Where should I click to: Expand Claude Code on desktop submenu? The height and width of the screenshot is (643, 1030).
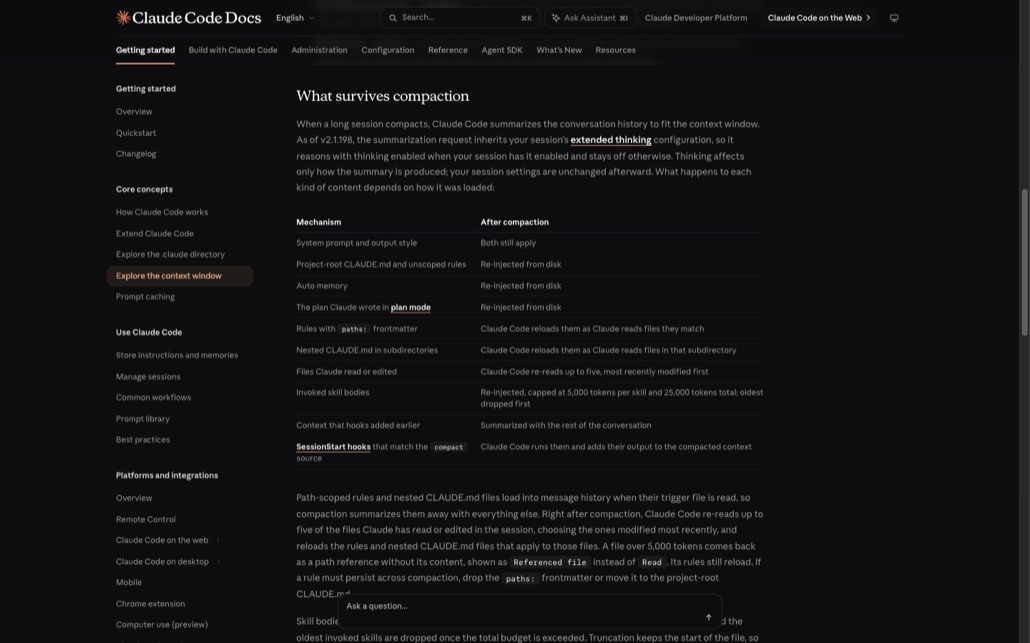218,562
